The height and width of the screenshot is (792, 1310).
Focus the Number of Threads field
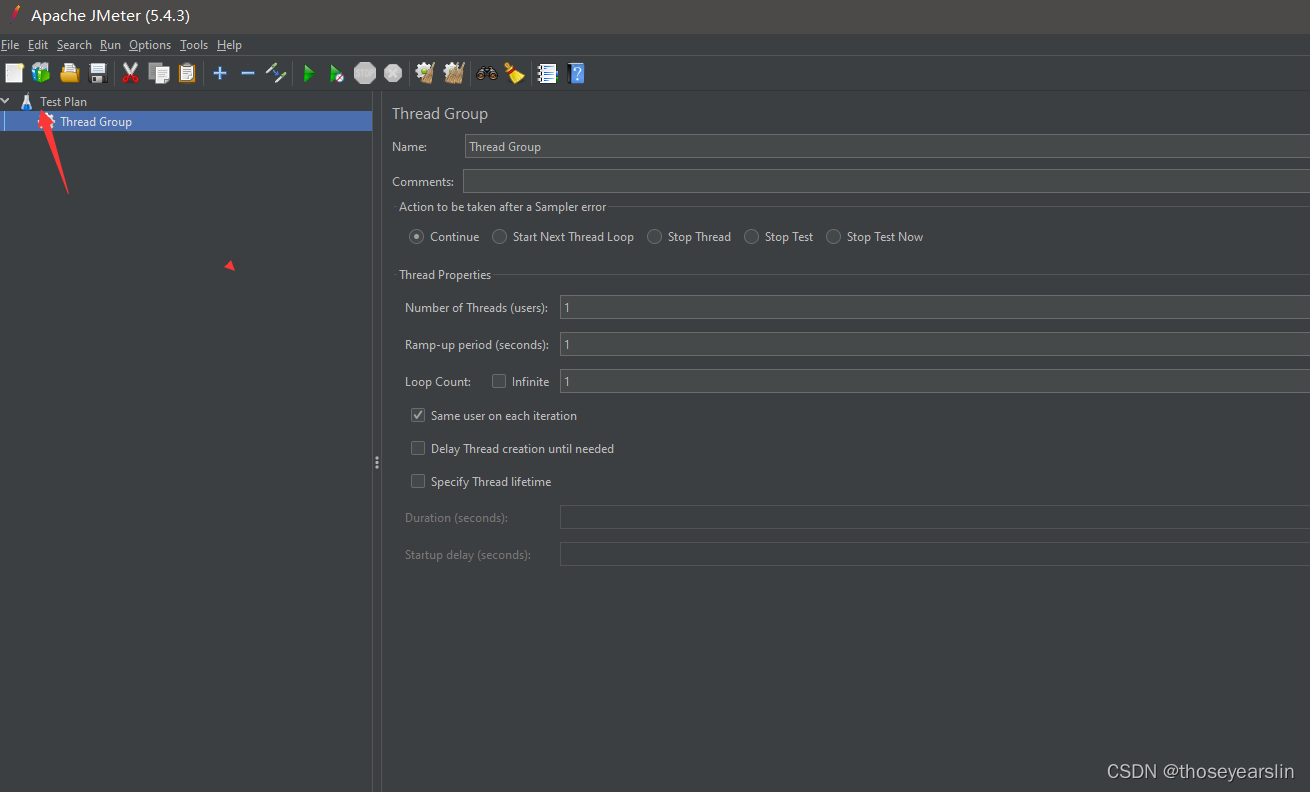coord(935,307)
